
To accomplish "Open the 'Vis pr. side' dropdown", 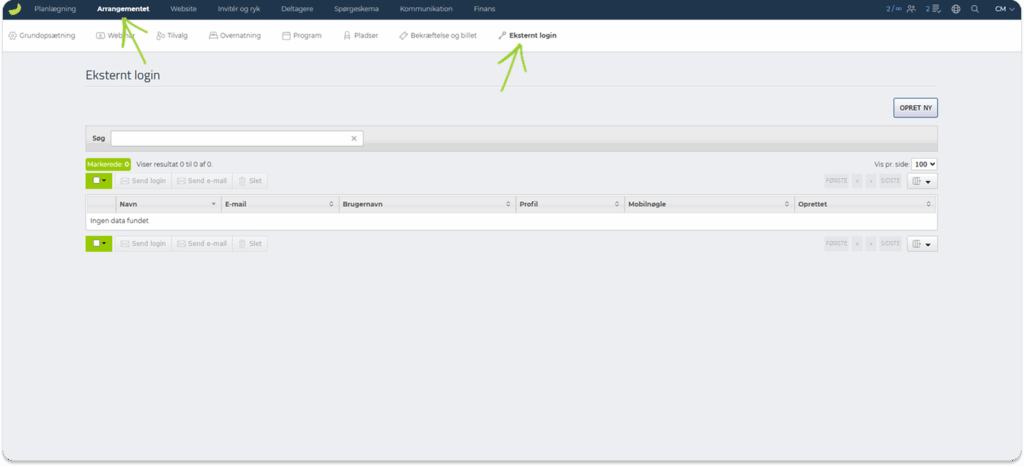I will click(x=924, y=164).
